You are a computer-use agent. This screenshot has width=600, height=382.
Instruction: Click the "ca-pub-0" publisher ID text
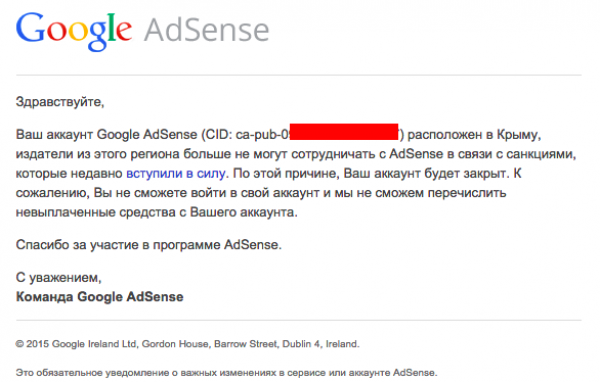click(x=262, y=135)
